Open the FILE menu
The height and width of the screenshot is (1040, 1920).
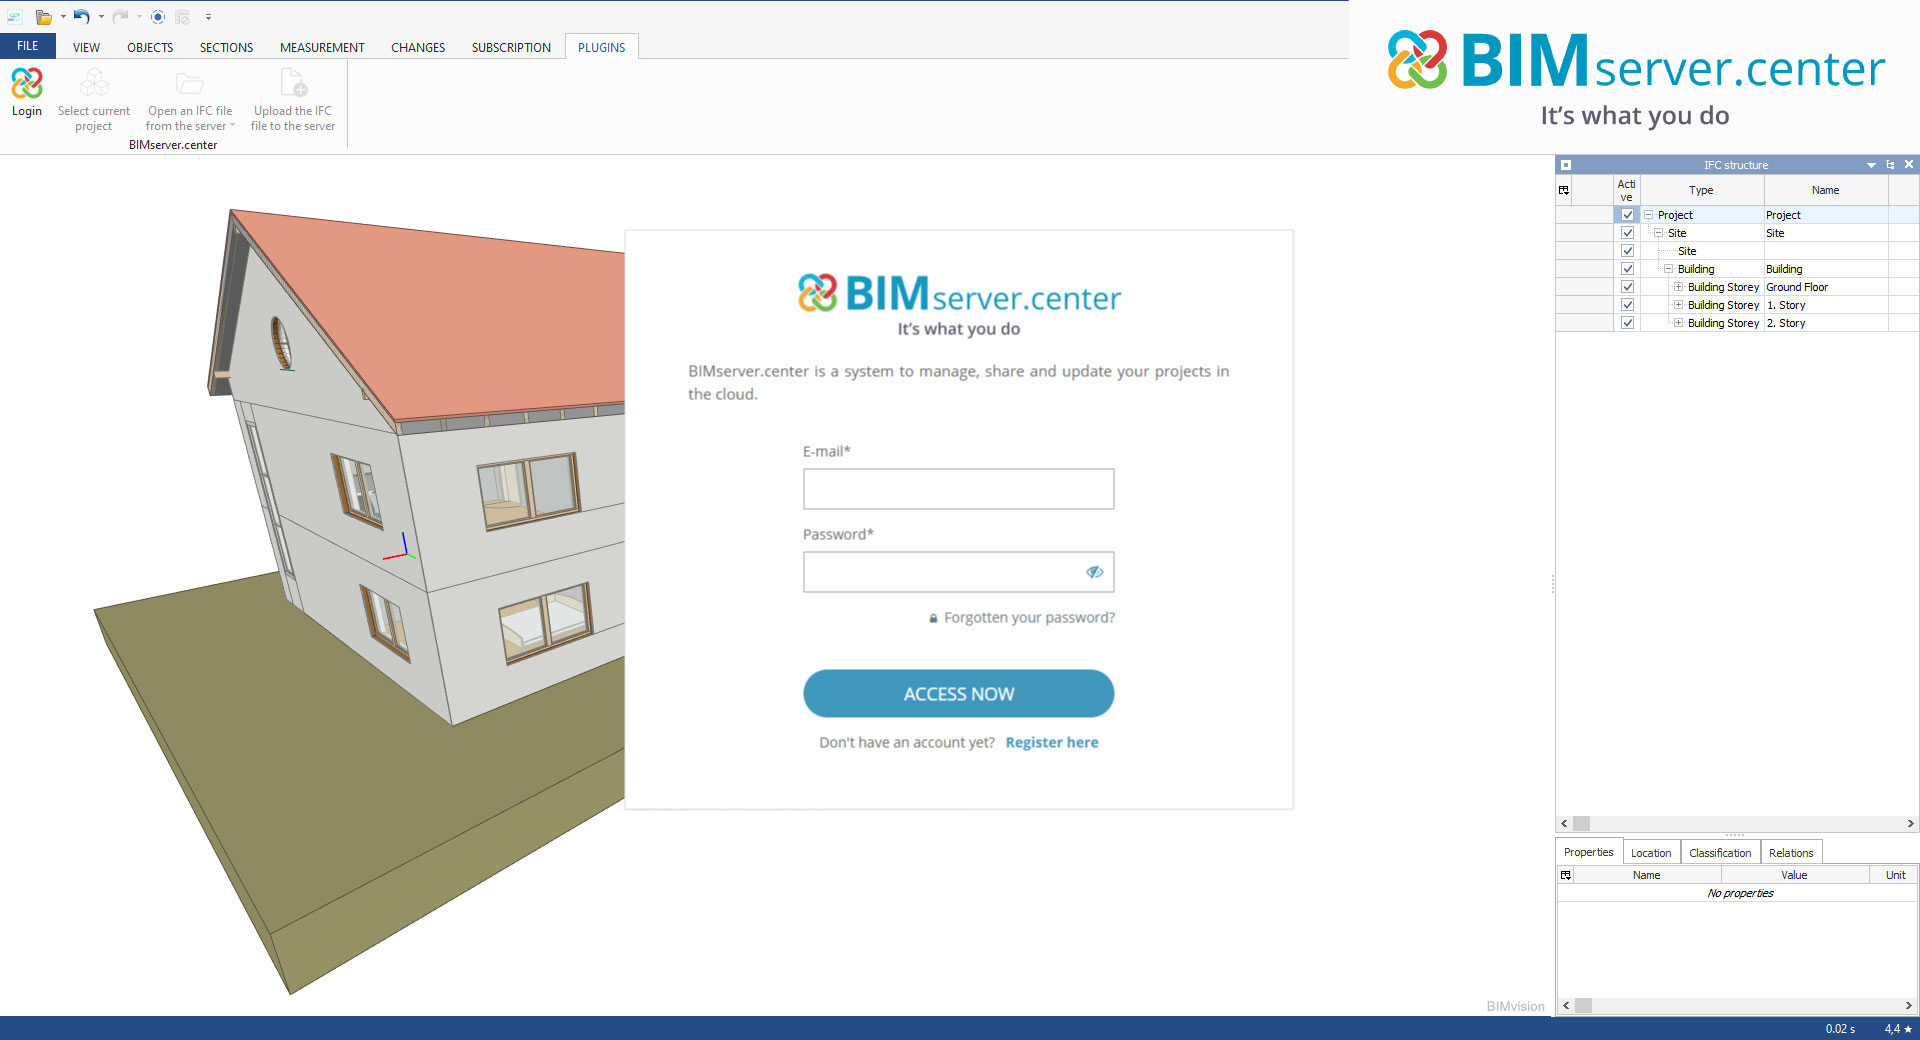28,46
